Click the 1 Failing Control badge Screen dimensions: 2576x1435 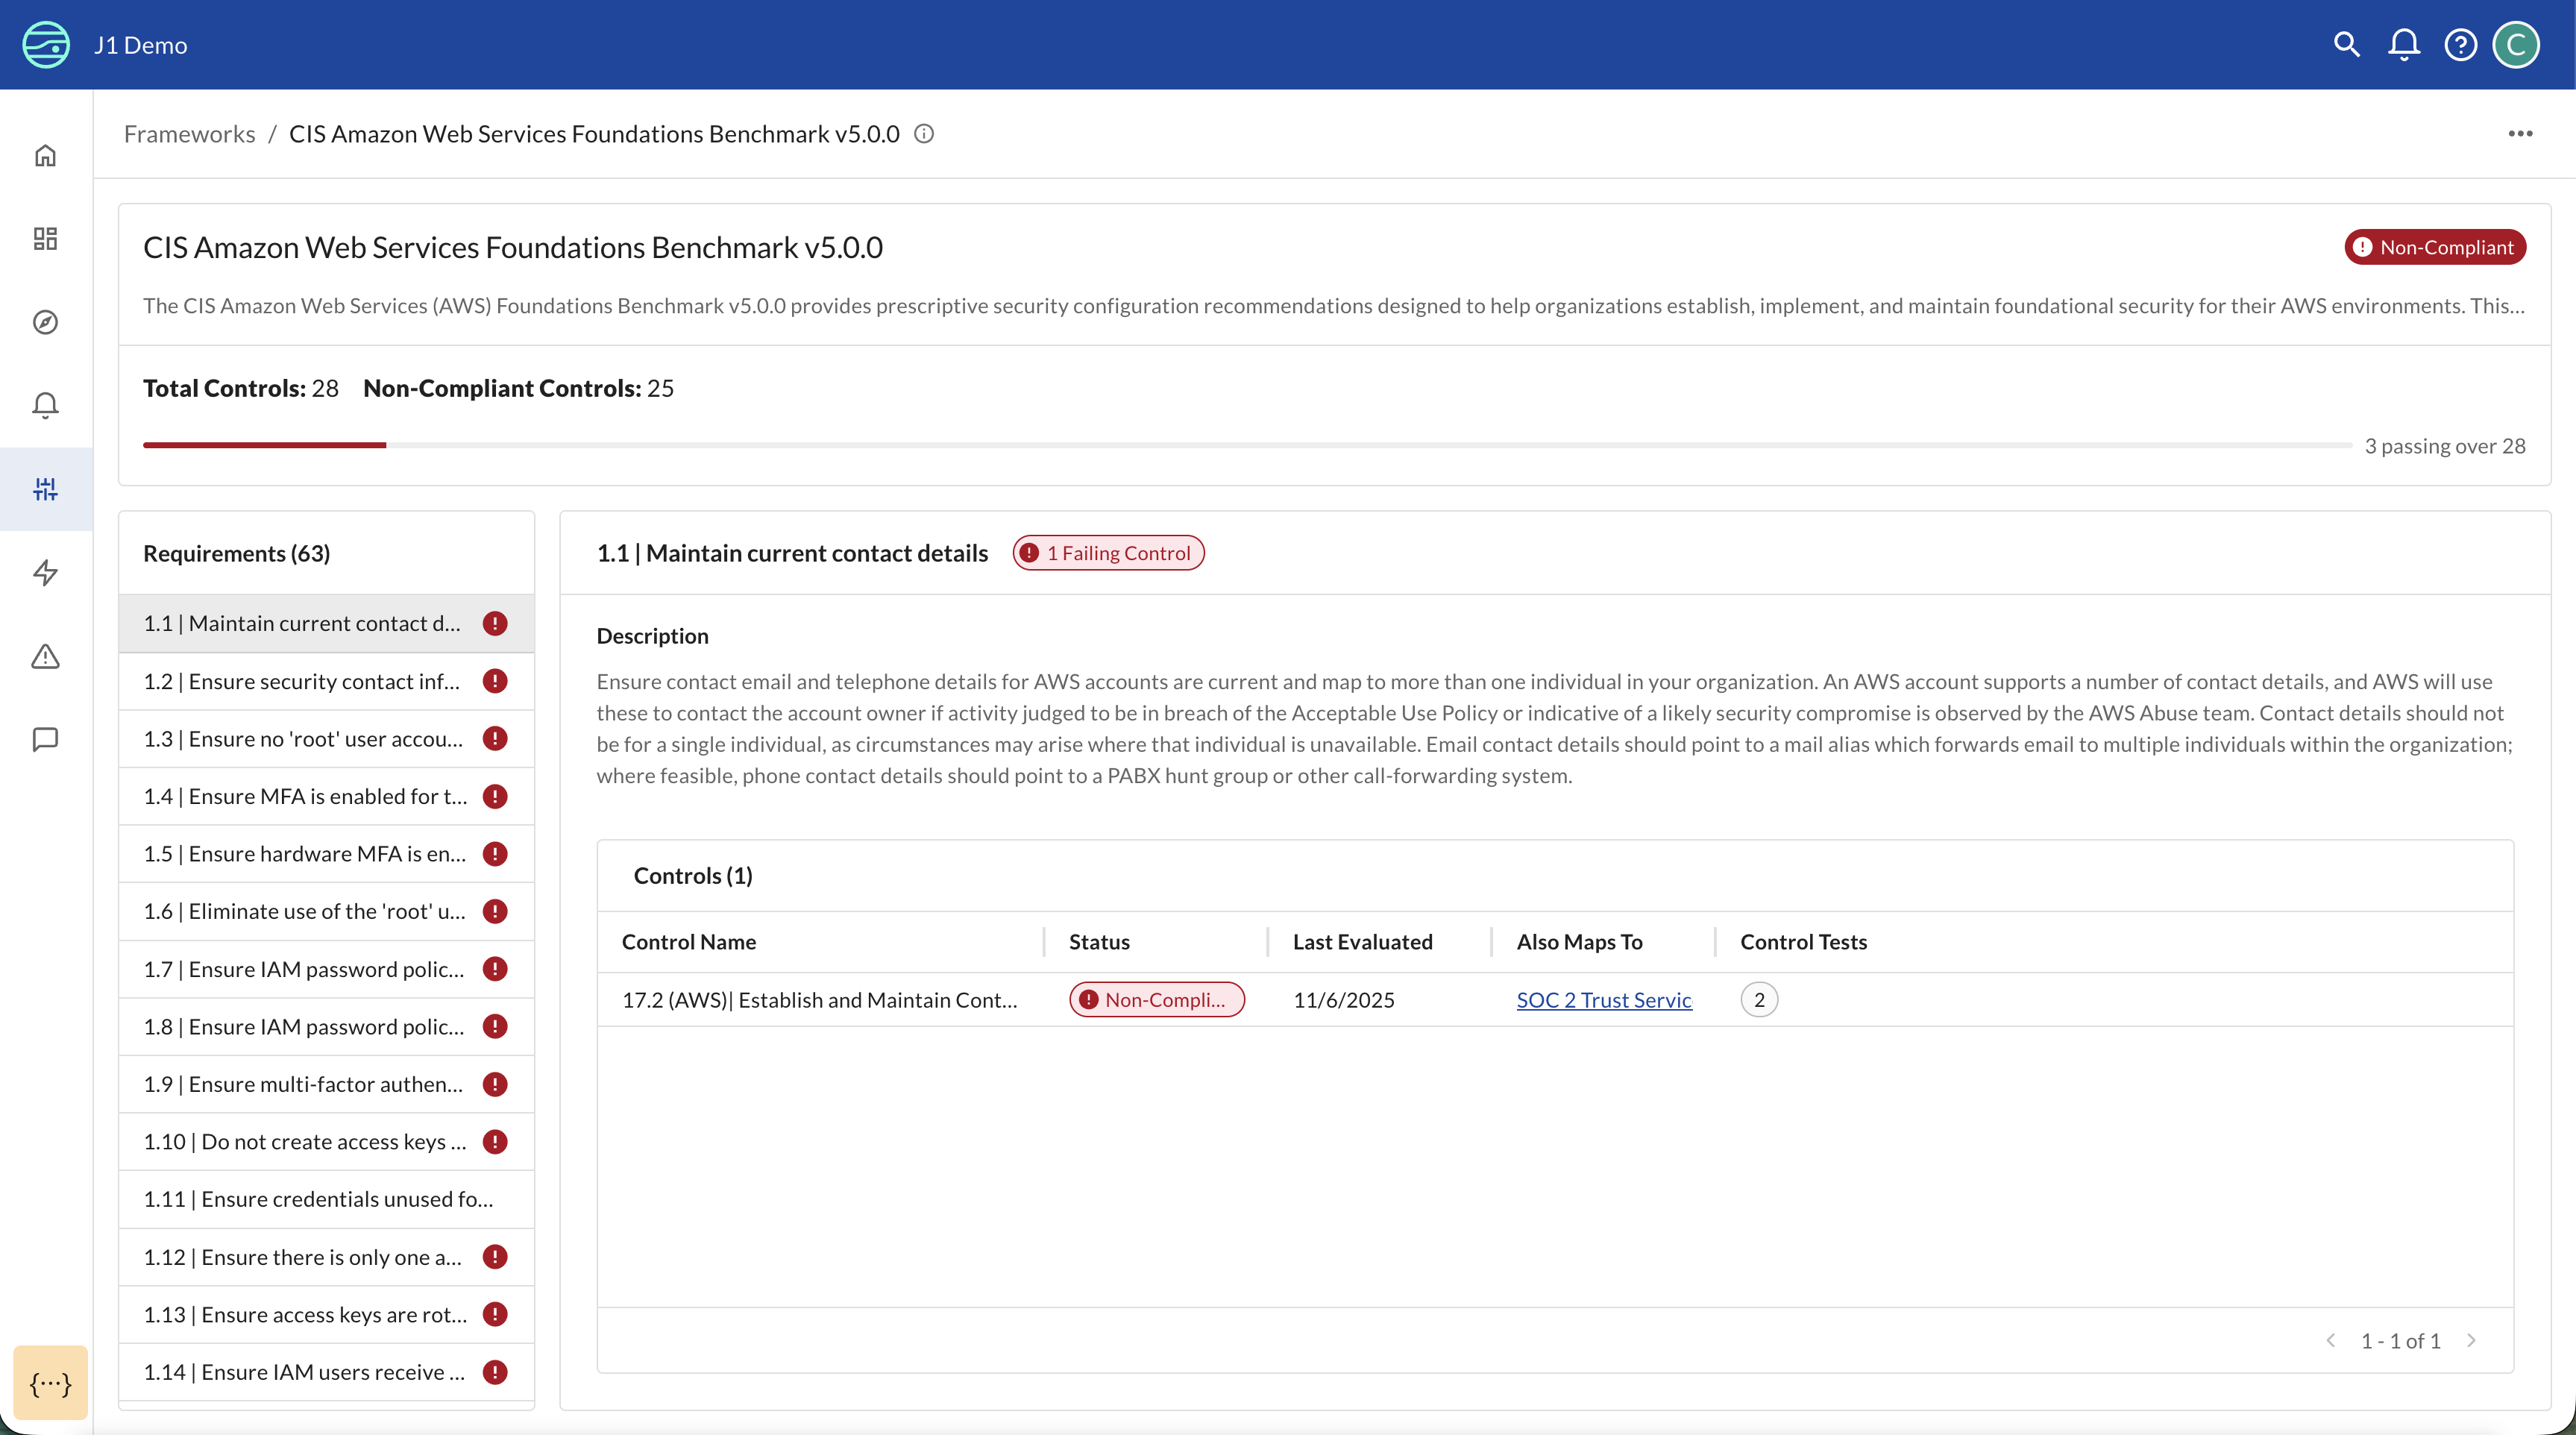pos(1107,552)
